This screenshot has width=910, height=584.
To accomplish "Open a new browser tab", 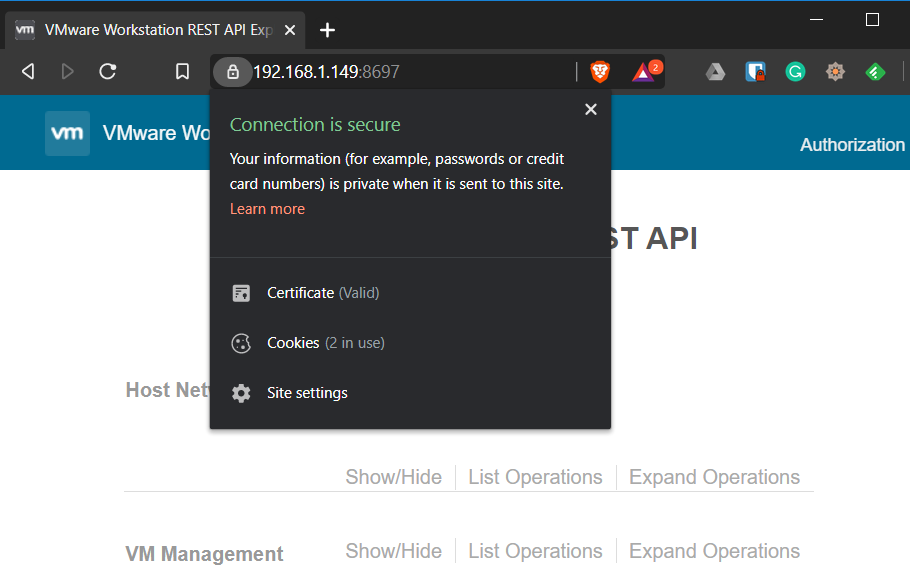I will (x=327, y=30).
